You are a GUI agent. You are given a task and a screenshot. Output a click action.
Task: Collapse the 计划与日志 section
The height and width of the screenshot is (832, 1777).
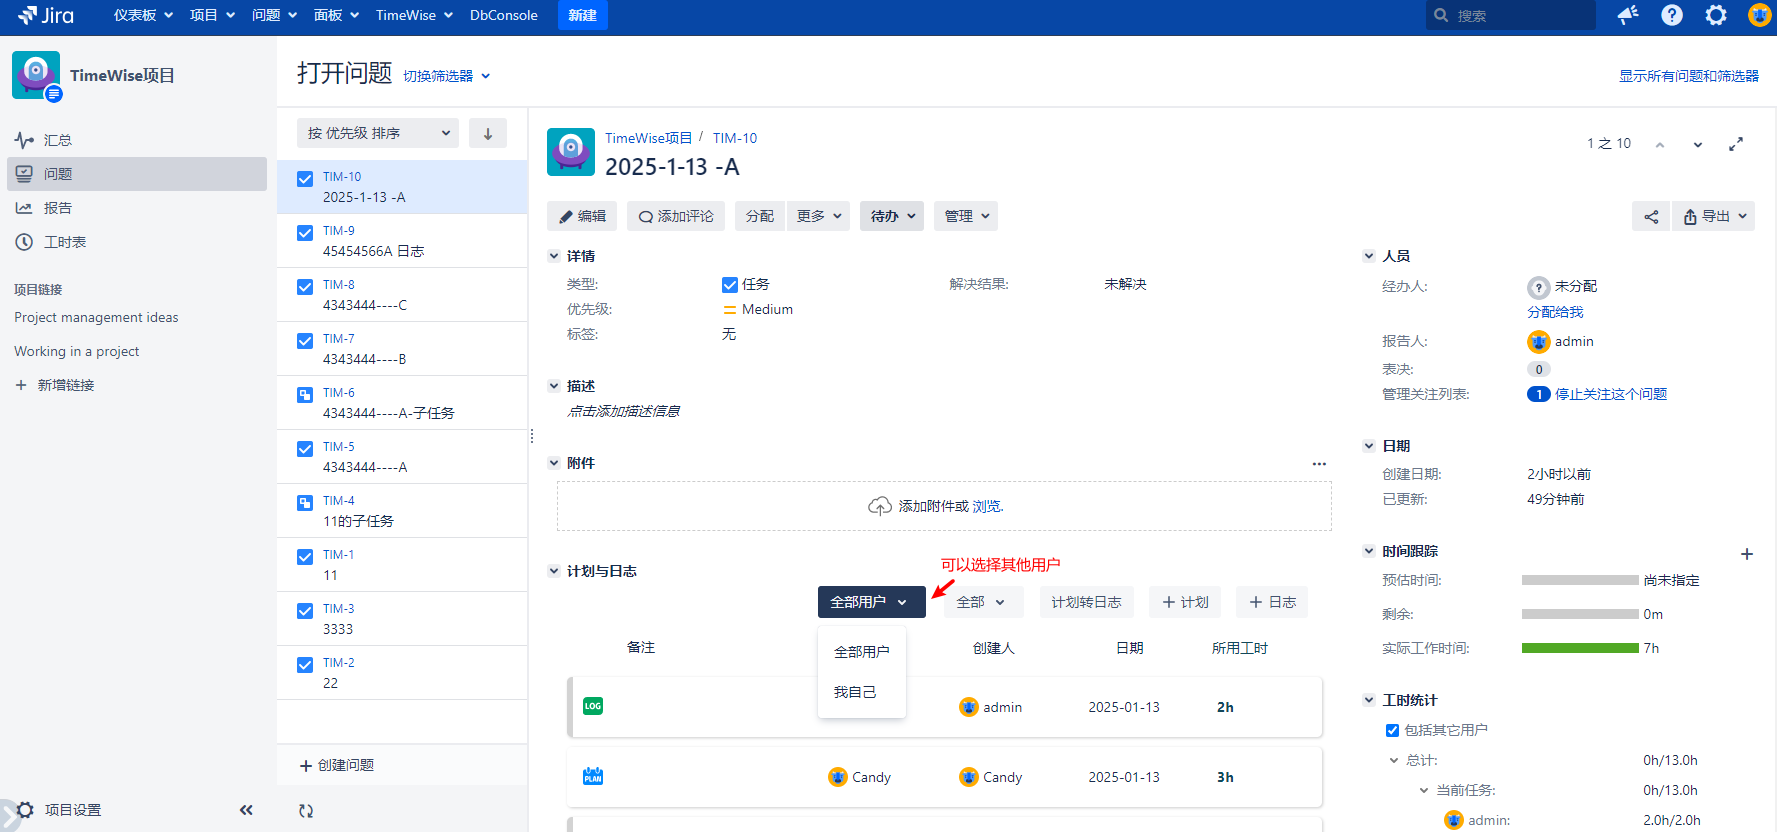(x=554, y=571)
